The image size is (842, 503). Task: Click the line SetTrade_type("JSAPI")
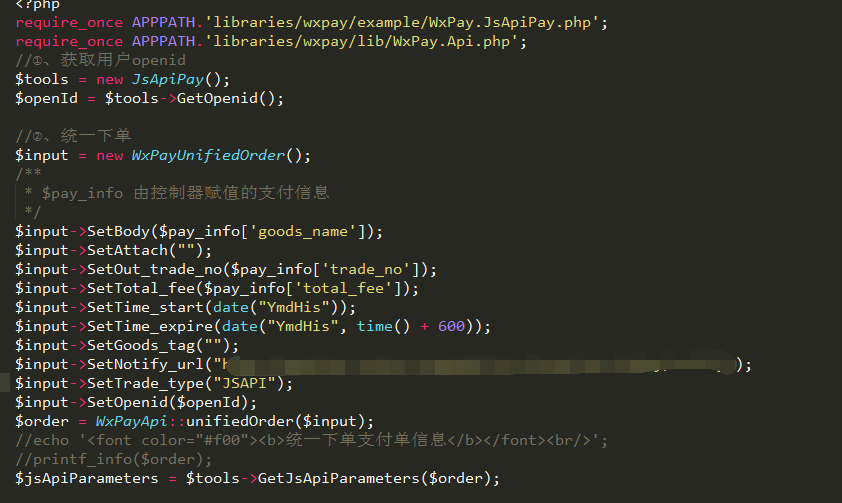point(154,383)
